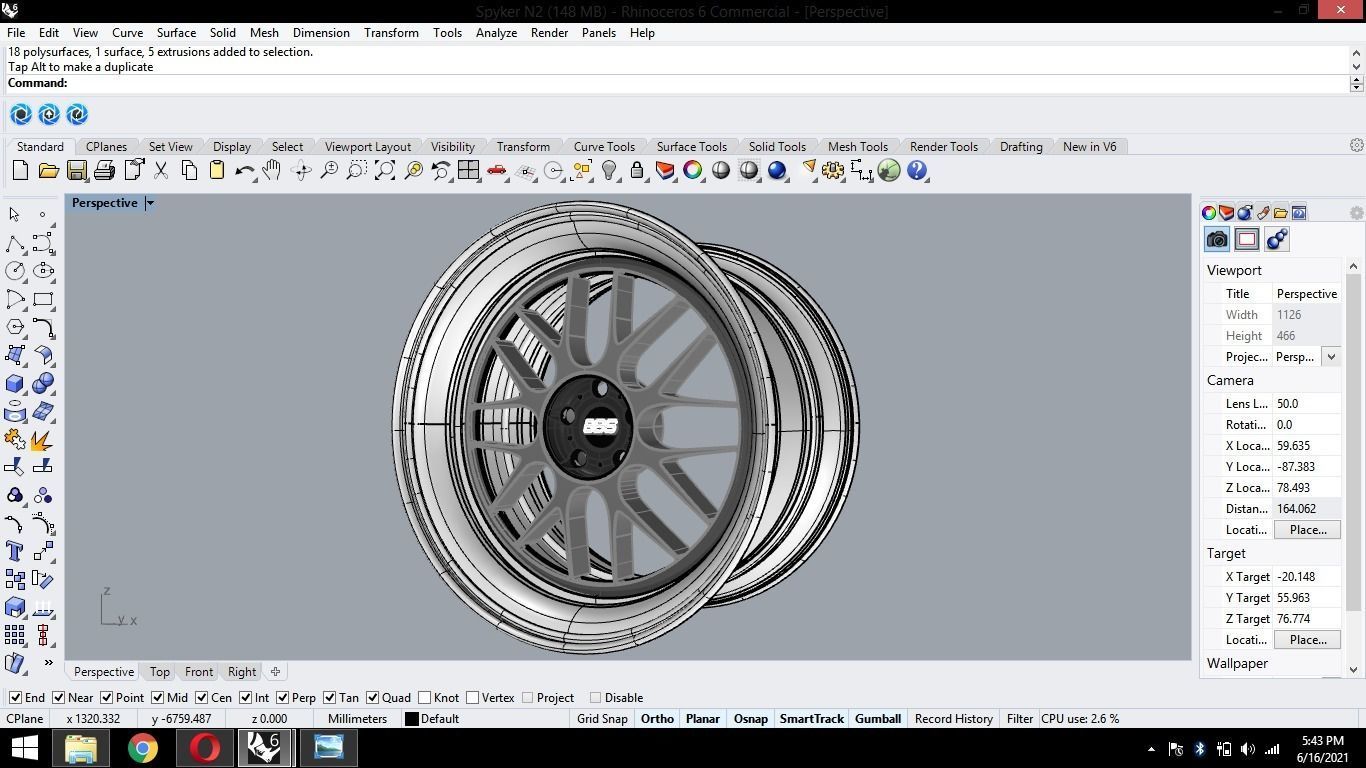Toggle the Cen osnap checkbox
The image size is (1366, 768).
pos(201,697)
